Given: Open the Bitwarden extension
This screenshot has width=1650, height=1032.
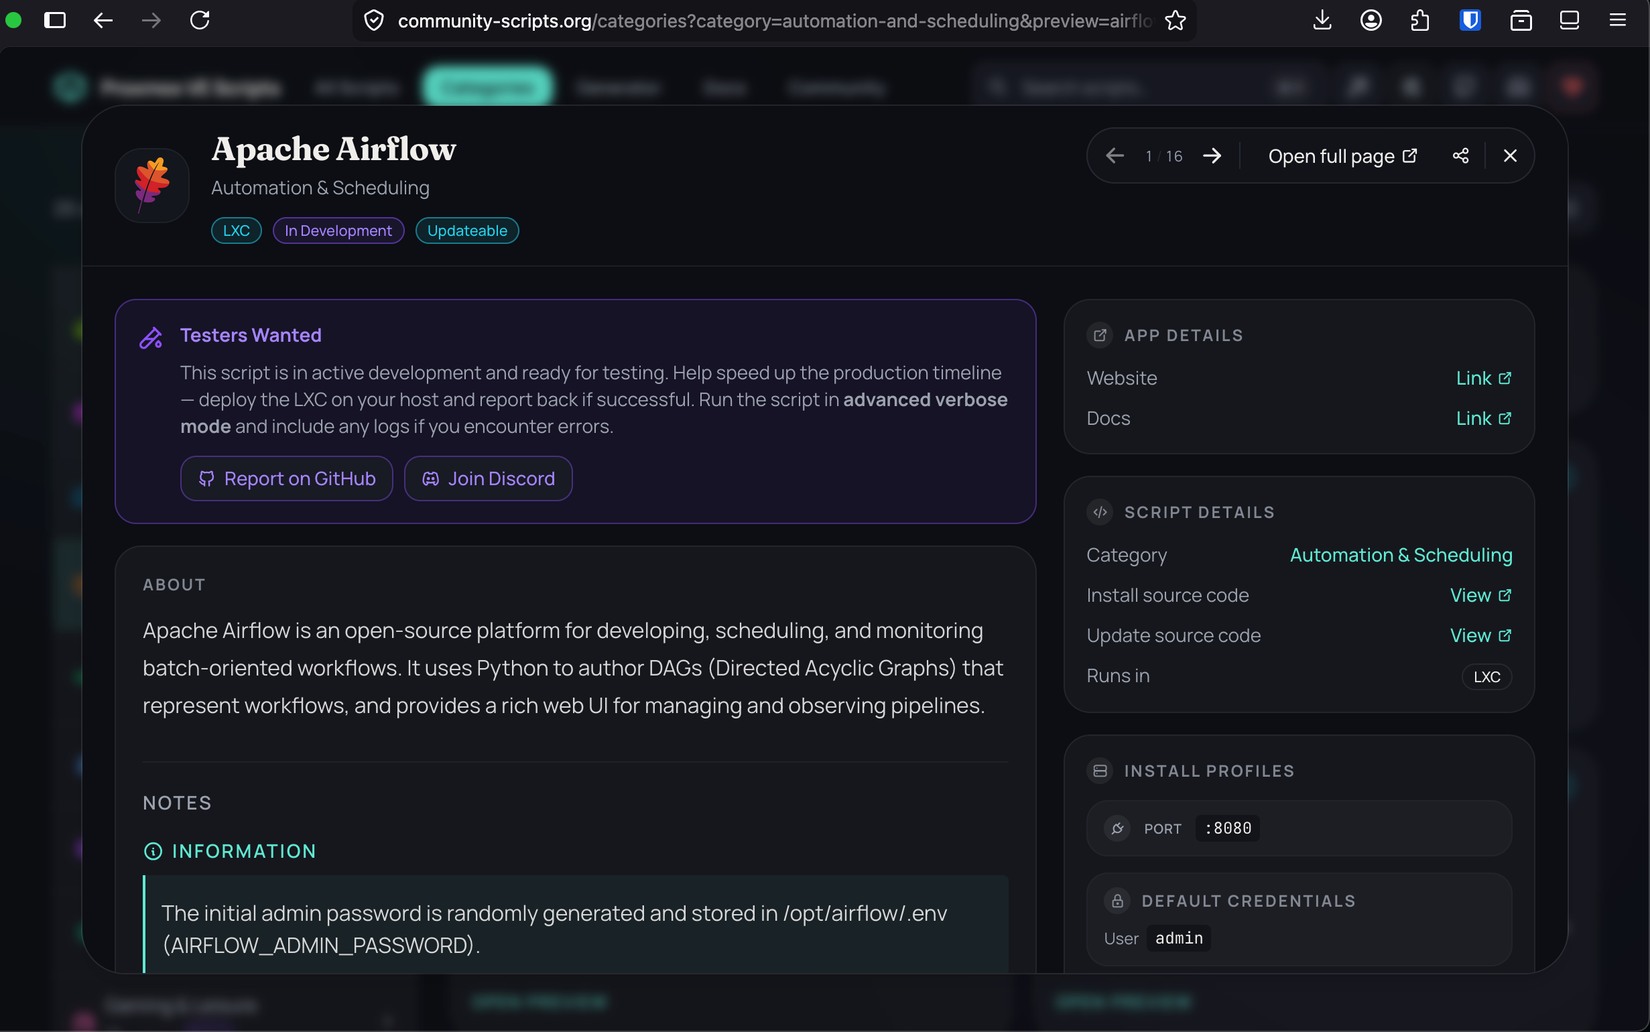Looking at the screenshot, I should tap(1470, 20).
